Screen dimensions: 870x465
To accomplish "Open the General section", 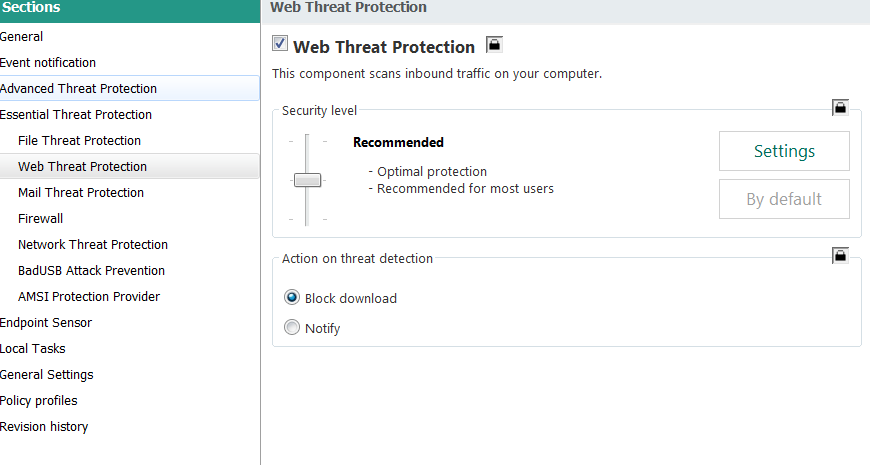I will (22, 37).
